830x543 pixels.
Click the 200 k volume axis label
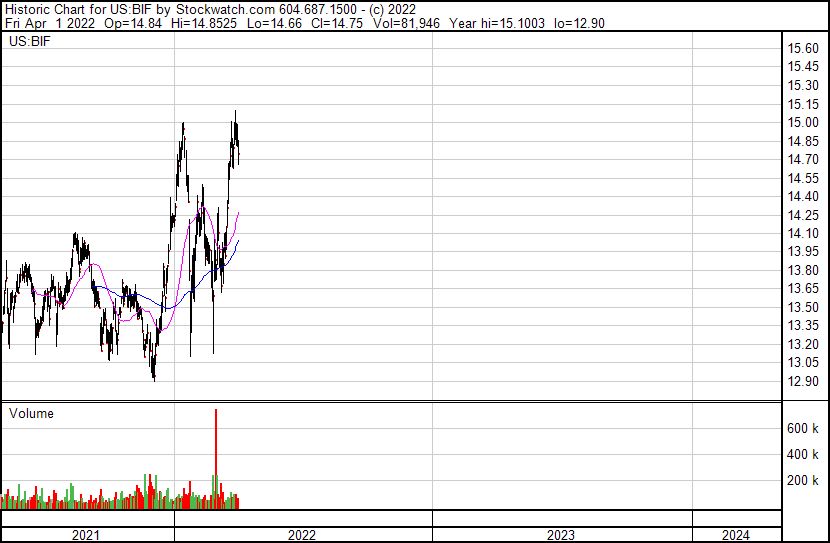(x=803, y=480)
